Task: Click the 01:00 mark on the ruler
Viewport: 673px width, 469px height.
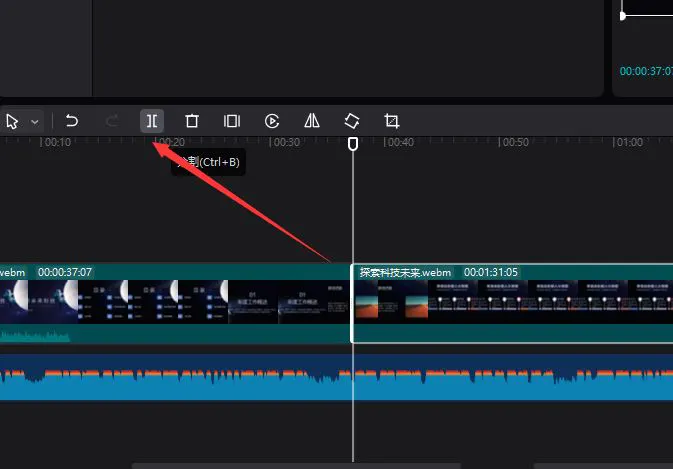Action: tap(628, 142)
